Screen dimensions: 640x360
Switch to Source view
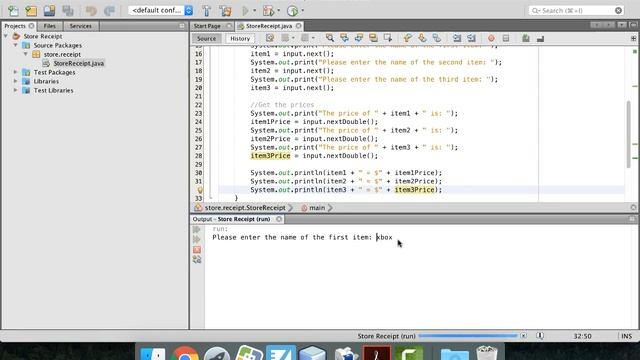[x=206, y=38]
